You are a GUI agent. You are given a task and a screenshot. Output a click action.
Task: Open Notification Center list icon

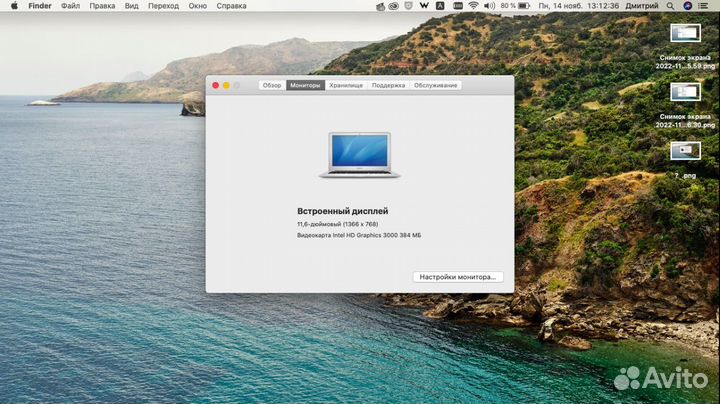[x=703, y=6]
